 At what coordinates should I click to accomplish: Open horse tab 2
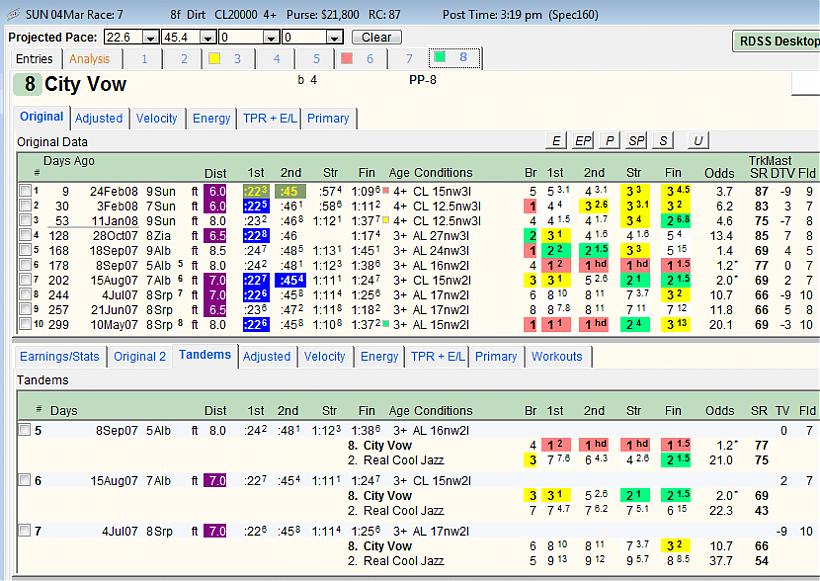184,59
